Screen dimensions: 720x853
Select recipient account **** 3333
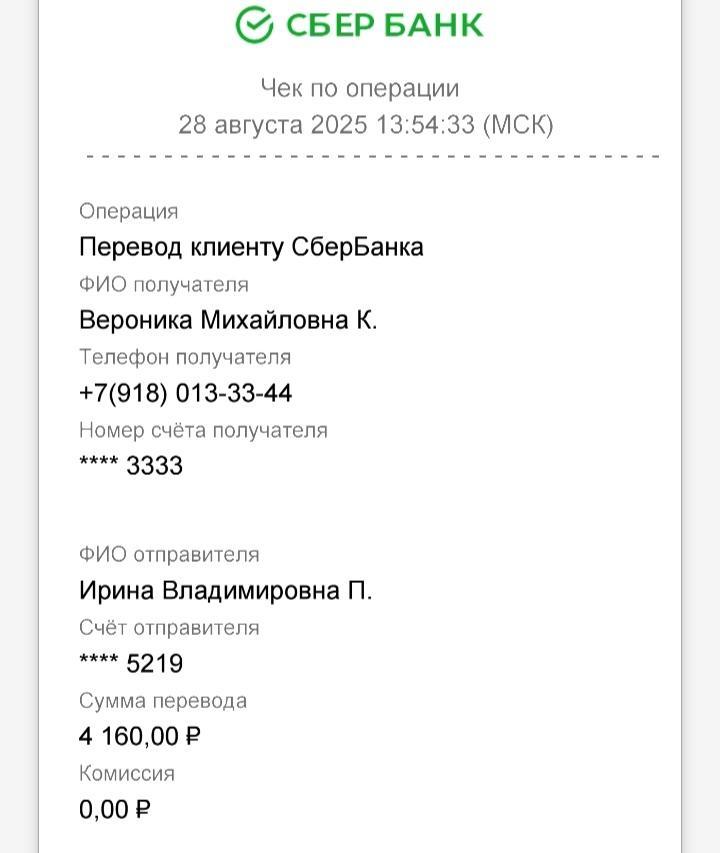pos(131,466)
